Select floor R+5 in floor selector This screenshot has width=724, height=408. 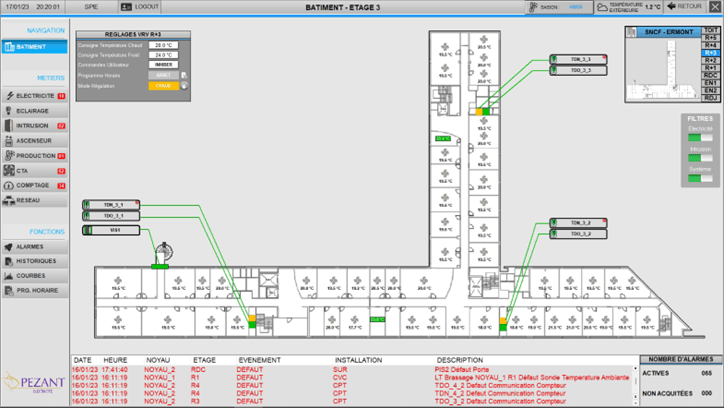click(x=710, y=39)
